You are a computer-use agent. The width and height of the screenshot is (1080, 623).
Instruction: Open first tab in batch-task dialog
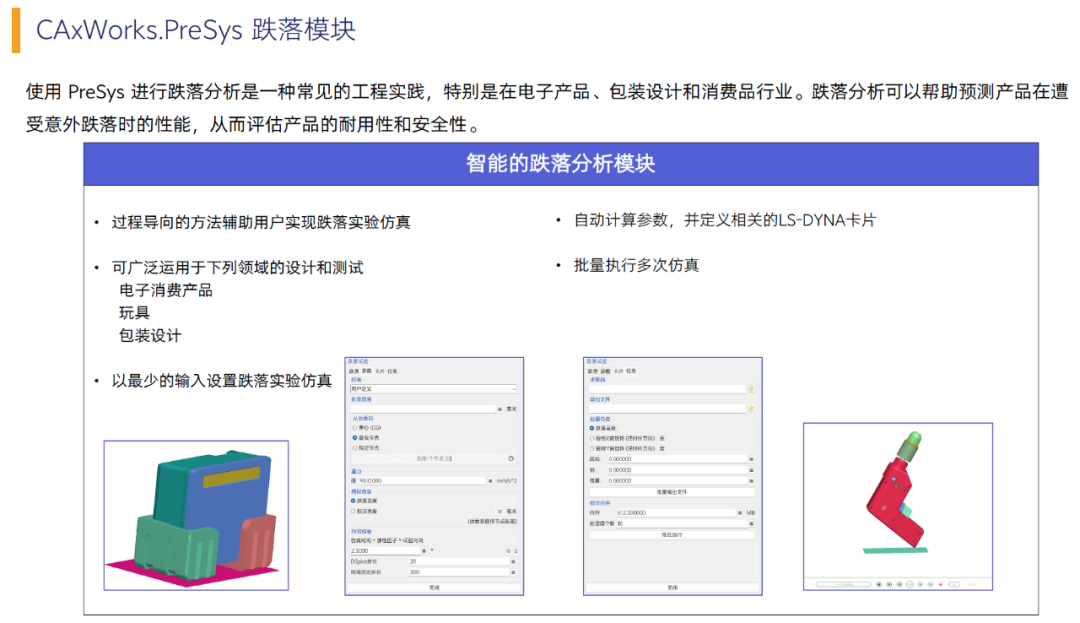pyautogui.click(x=592, y=371)
